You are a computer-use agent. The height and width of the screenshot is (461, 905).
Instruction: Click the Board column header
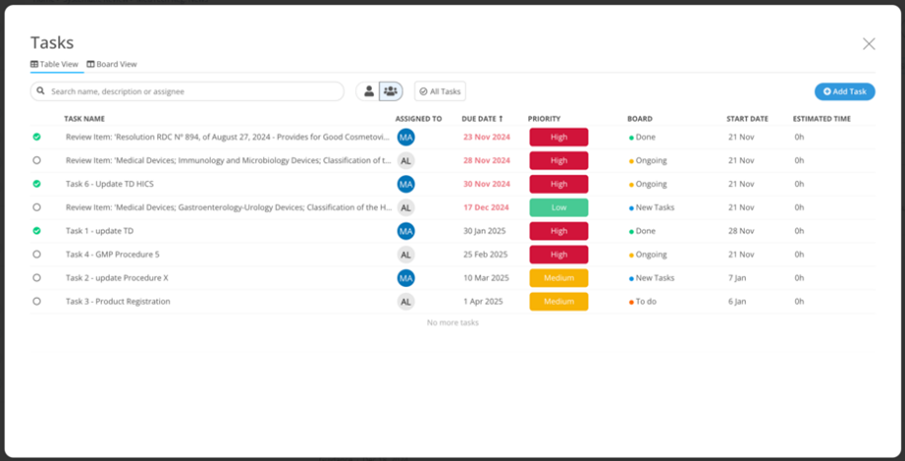640,119
